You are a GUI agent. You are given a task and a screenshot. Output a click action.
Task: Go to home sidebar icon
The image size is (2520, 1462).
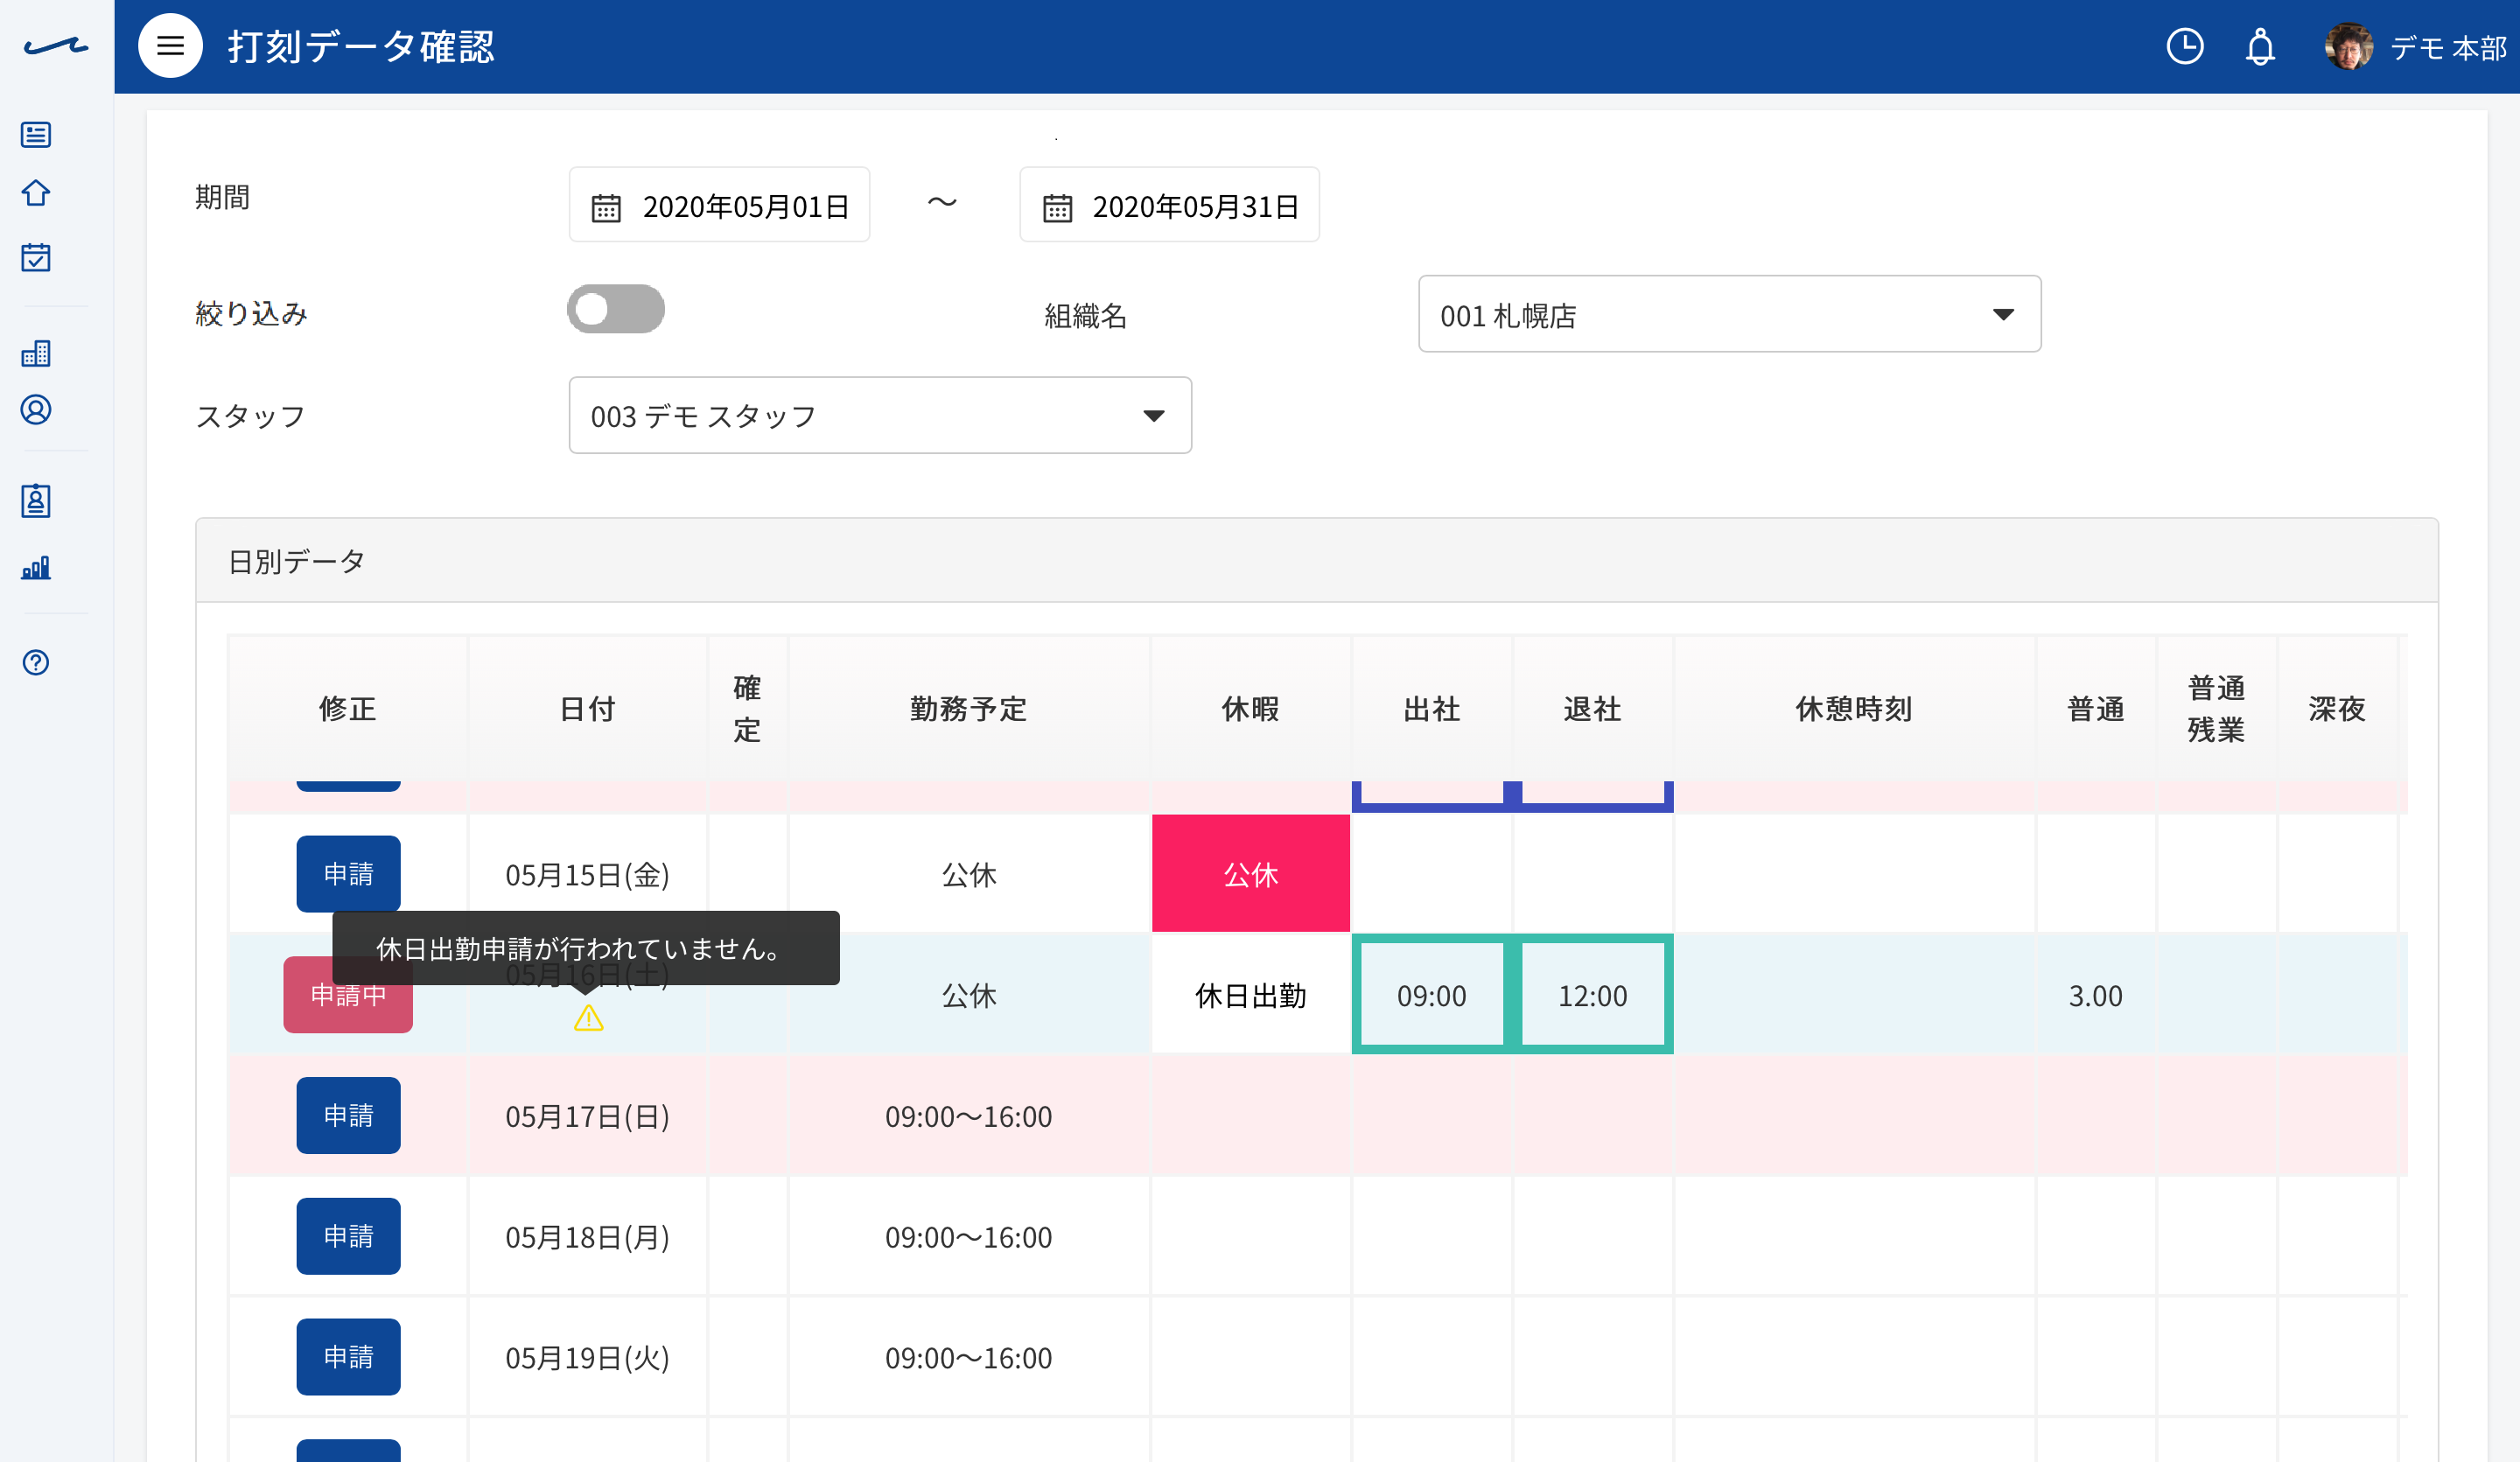36,193
